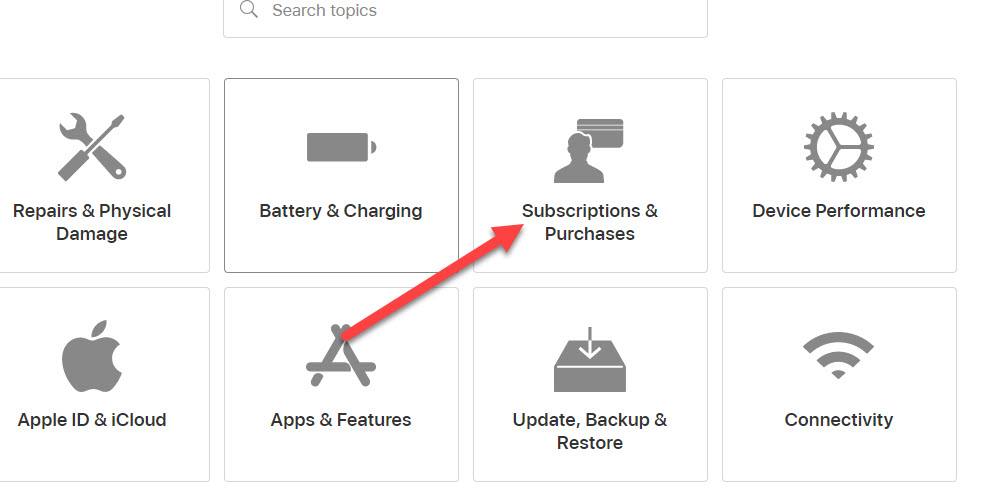
Task: Select the battery icon
Action: click(341, 147)
